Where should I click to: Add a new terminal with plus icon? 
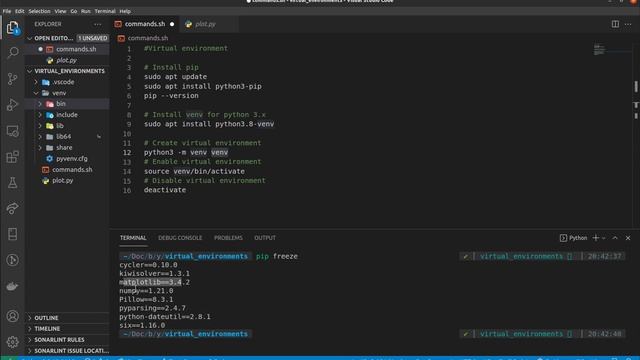click(596, 238)
